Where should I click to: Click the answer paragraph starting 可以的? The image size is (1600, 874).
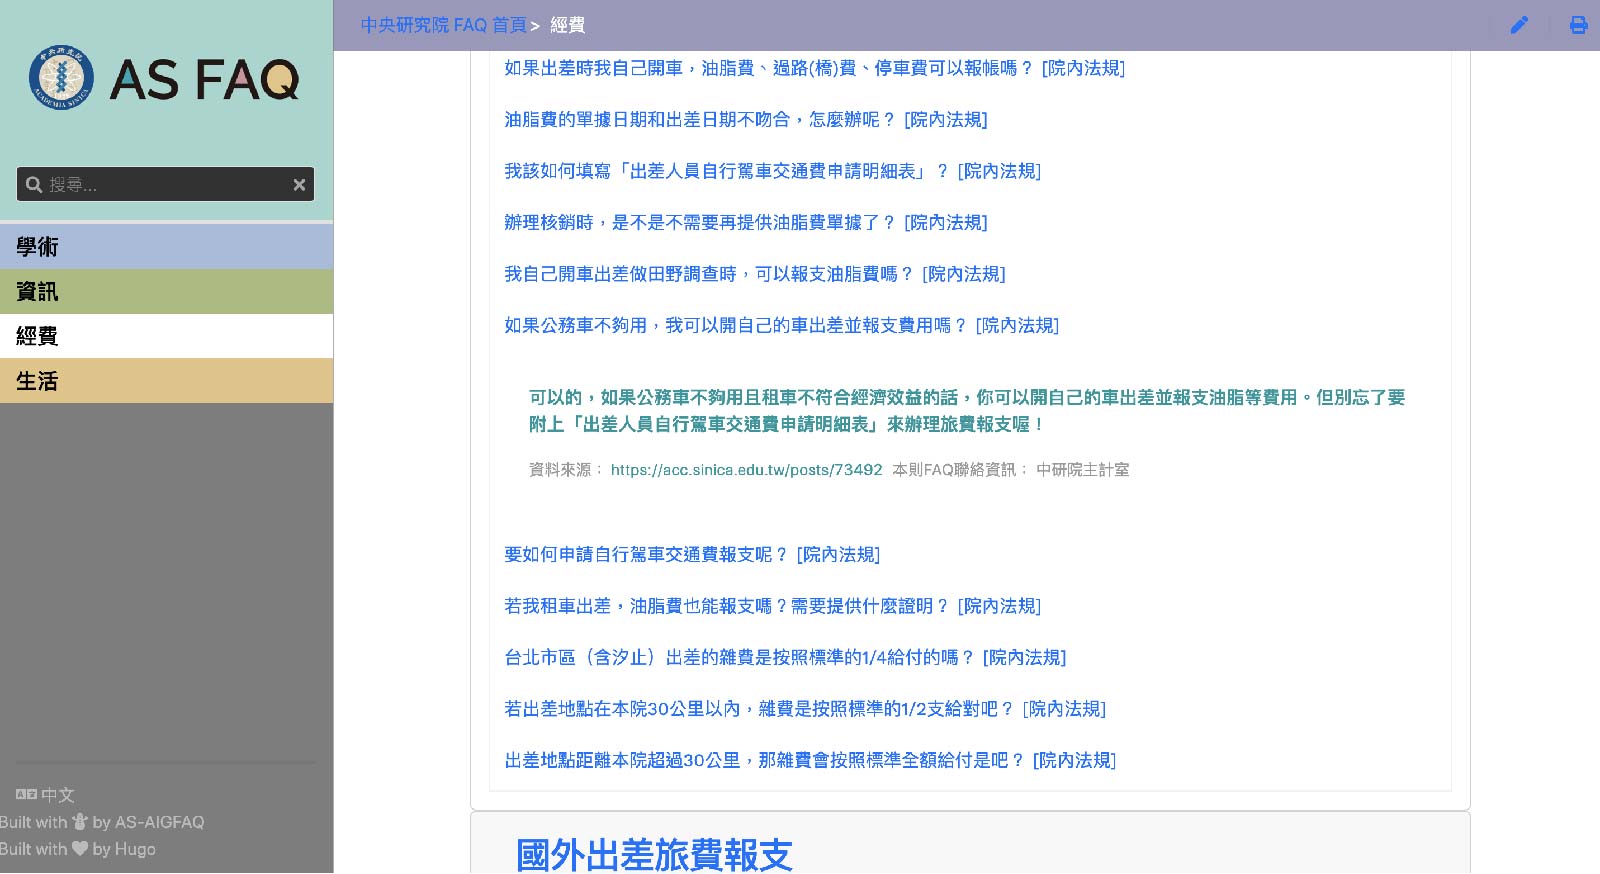point(967,411)
